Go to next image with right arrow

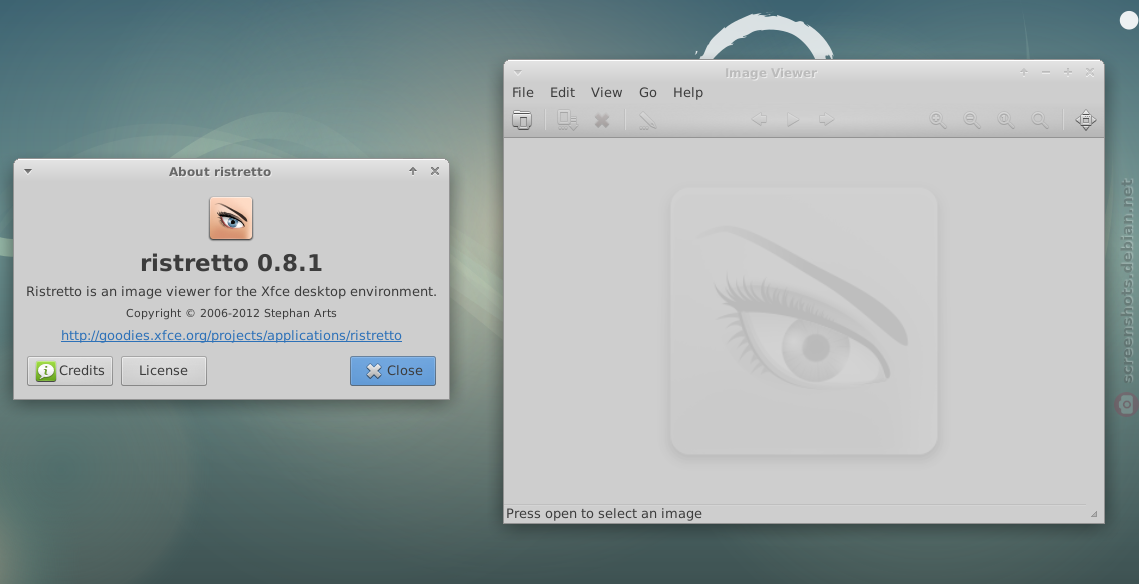pyautogui.click(x=826, y=119)
